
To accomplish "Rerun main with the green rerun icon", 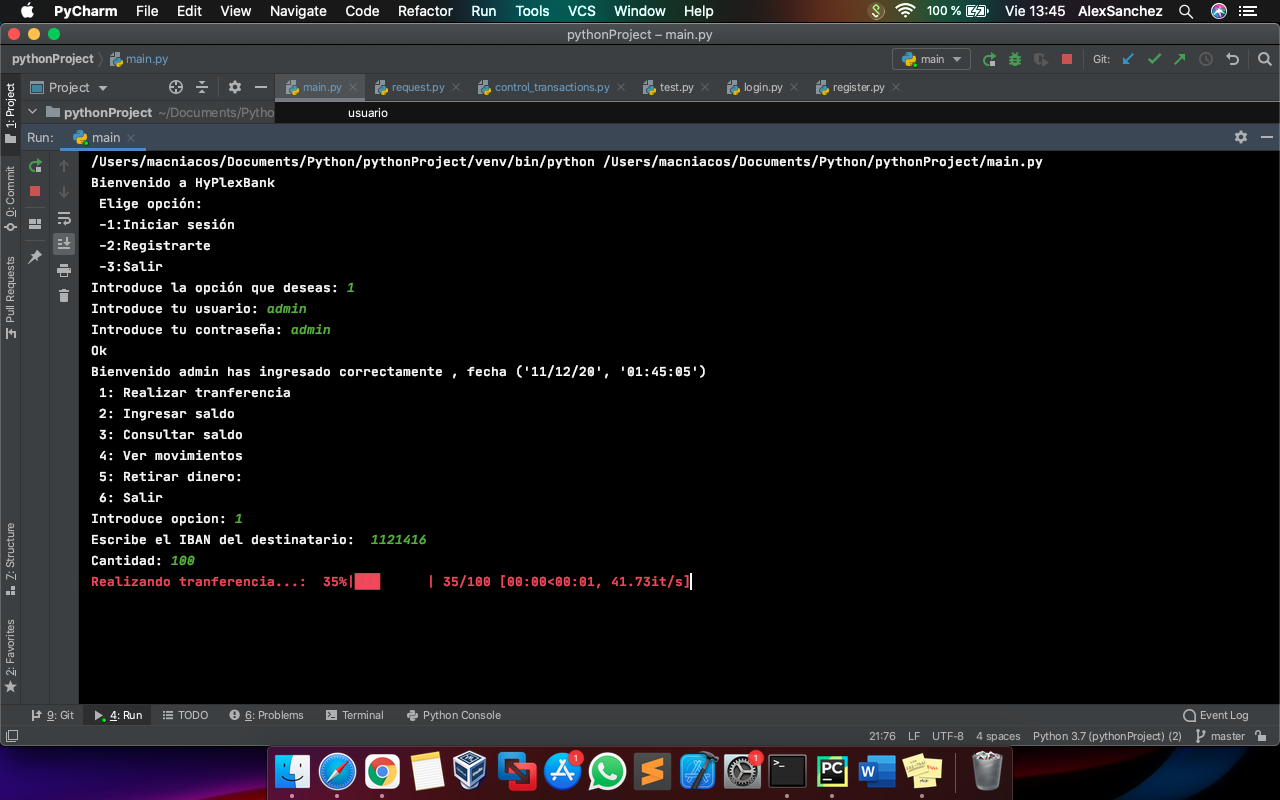I will (35, 166).
